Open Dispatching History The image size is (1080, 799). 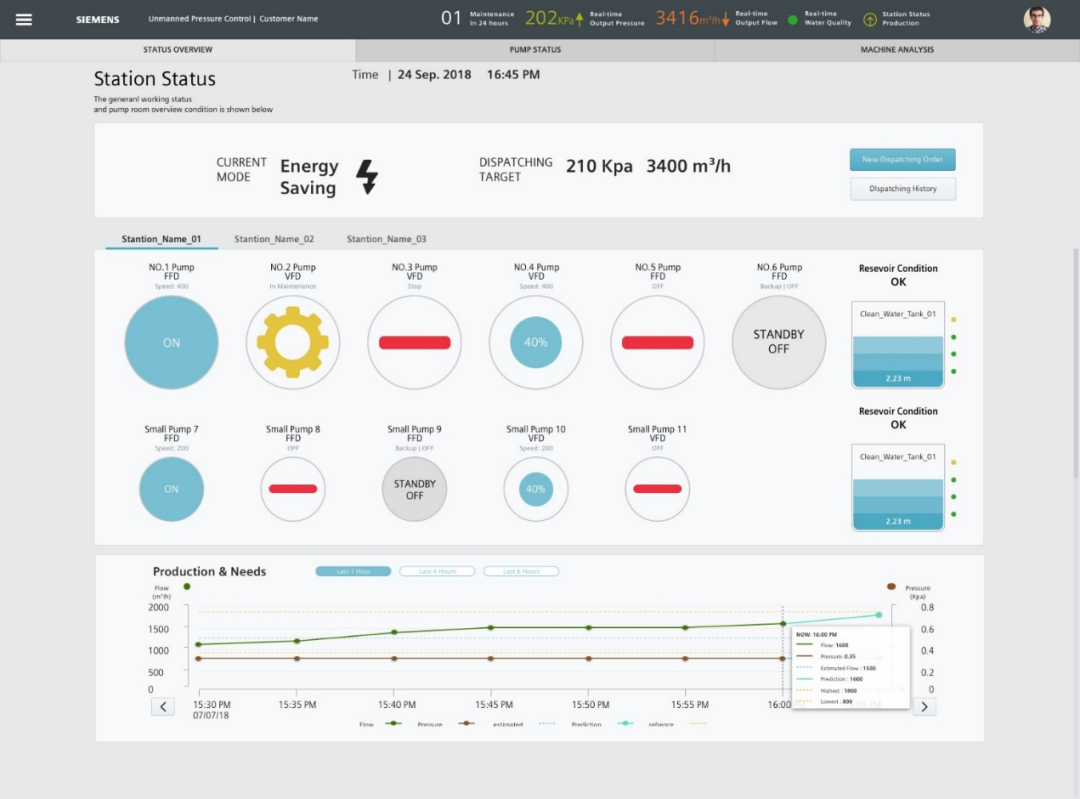click(903, 189)
